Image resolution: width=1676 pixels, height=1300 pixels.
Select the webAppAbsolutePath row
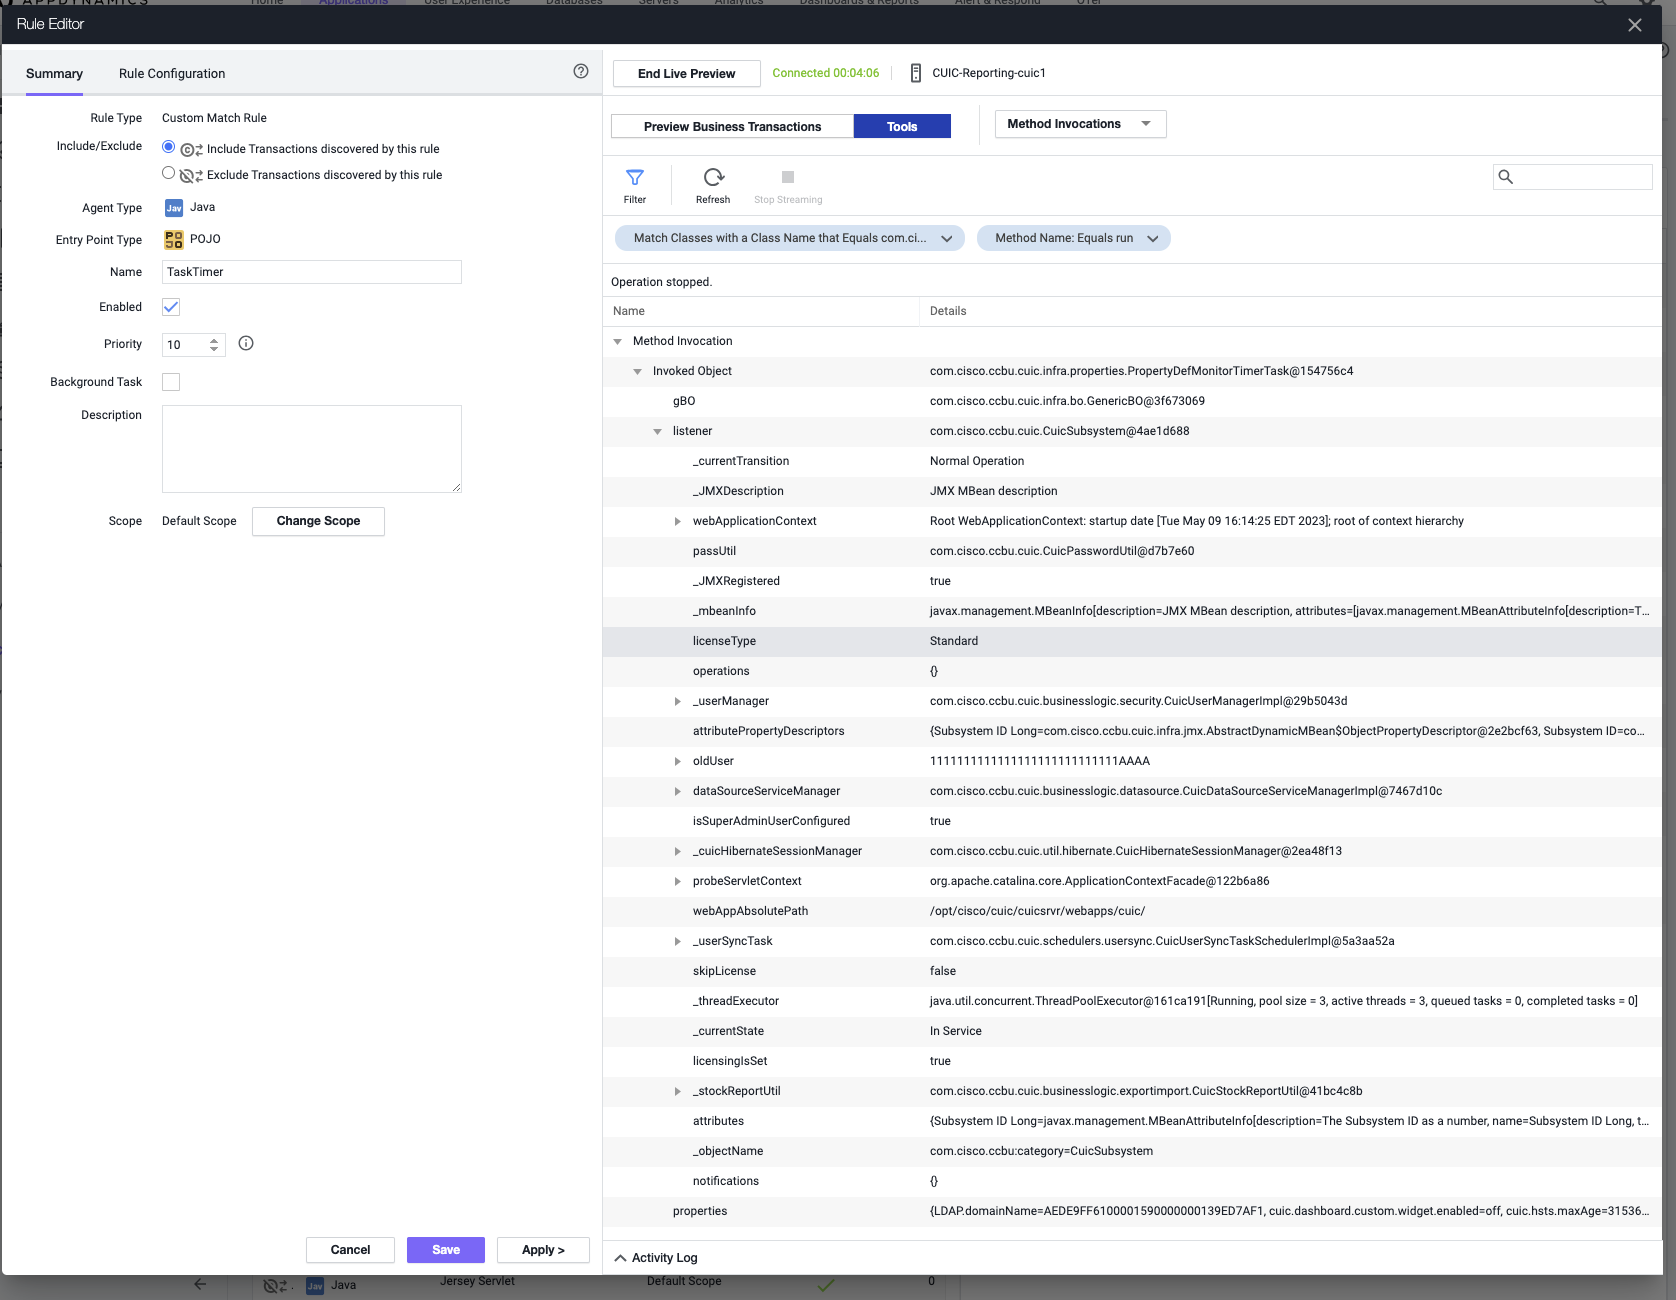1132,912
